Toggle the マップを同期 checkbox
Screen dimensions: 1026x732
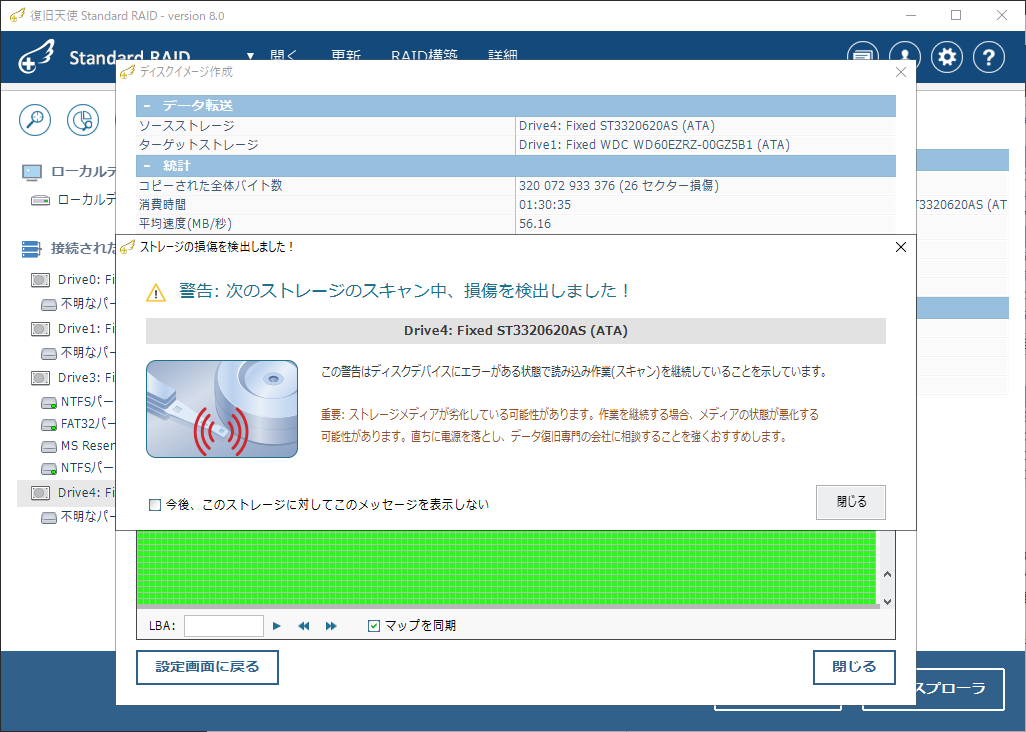374,626
